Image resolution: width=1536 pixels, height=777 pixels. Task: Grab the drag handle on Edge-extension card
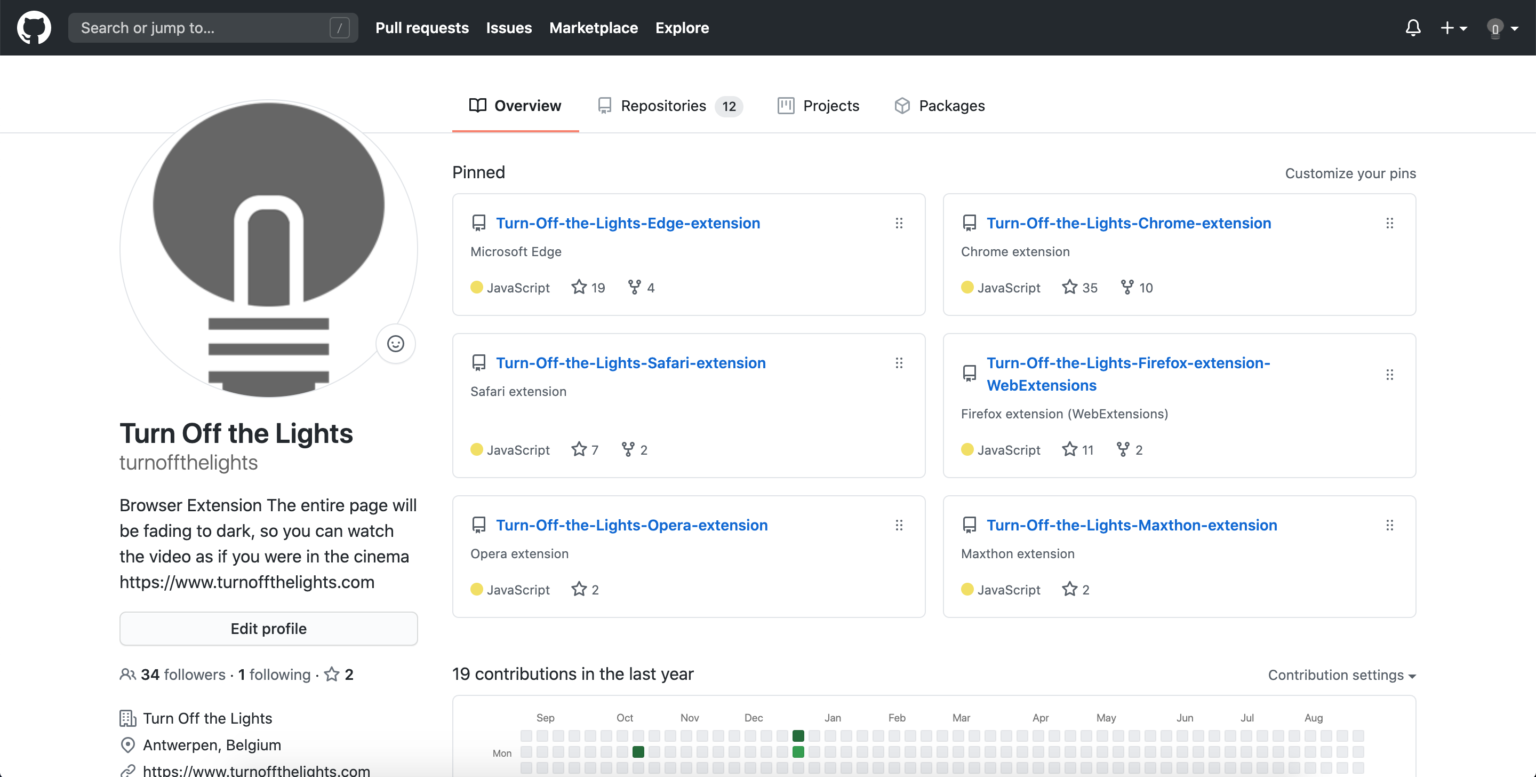click(x=899, y=223)
